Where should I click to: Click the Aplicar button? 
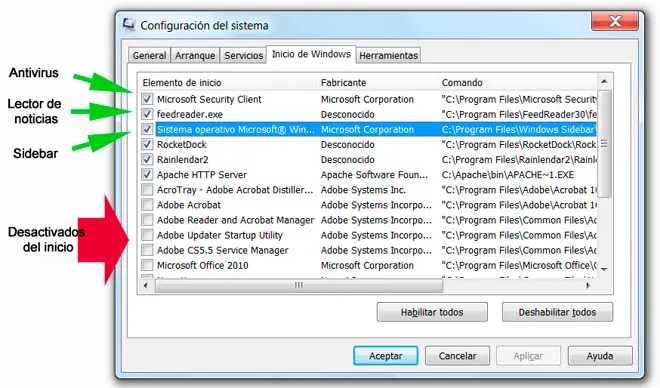528,356
